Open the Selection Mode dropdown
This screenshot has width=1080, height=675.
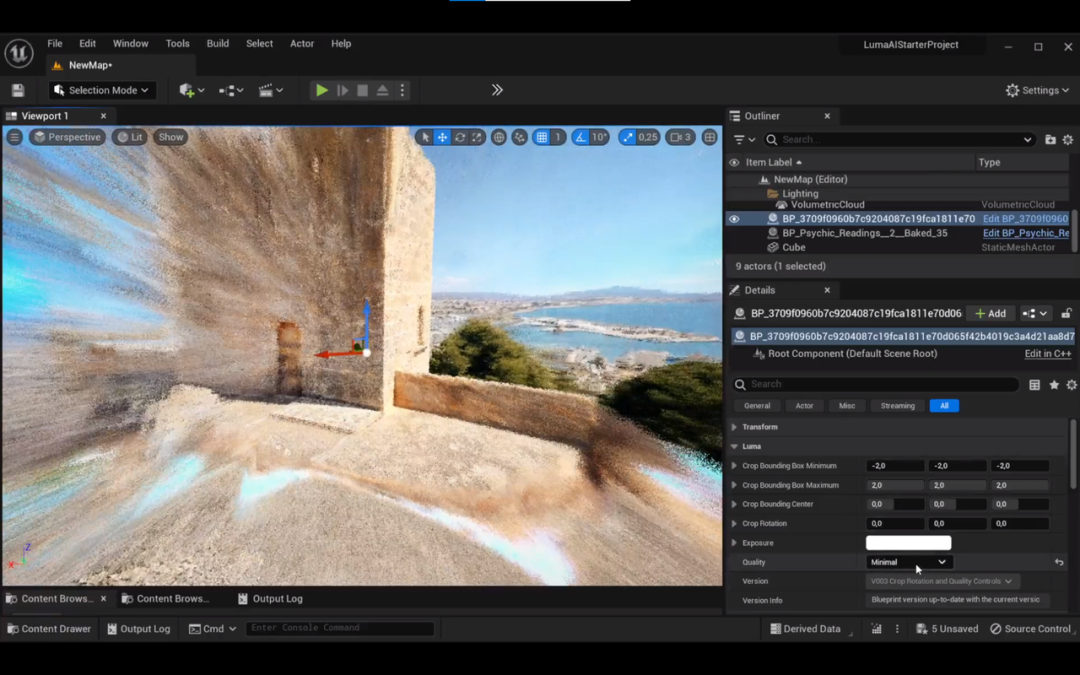(x=103, y=90)
